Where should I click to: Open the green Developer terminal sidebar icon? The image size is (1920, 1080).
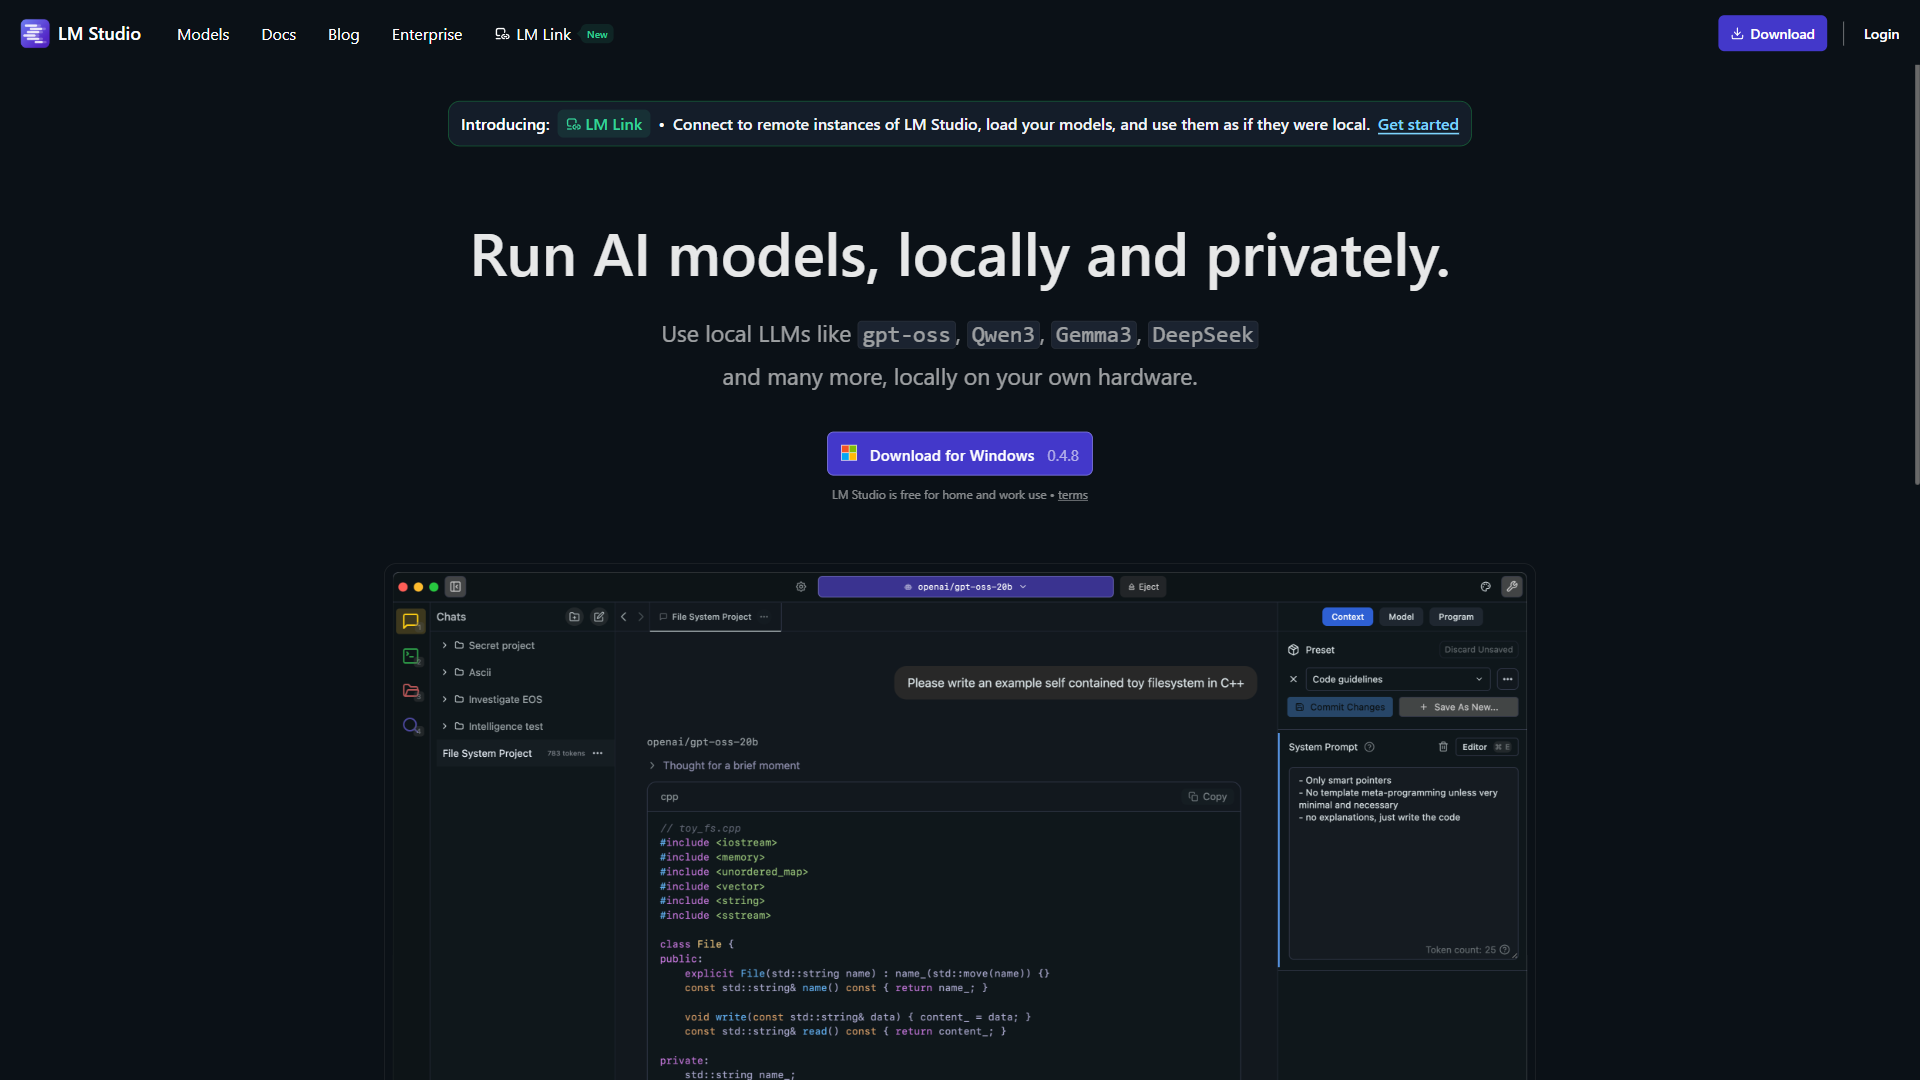coord(410,656)
